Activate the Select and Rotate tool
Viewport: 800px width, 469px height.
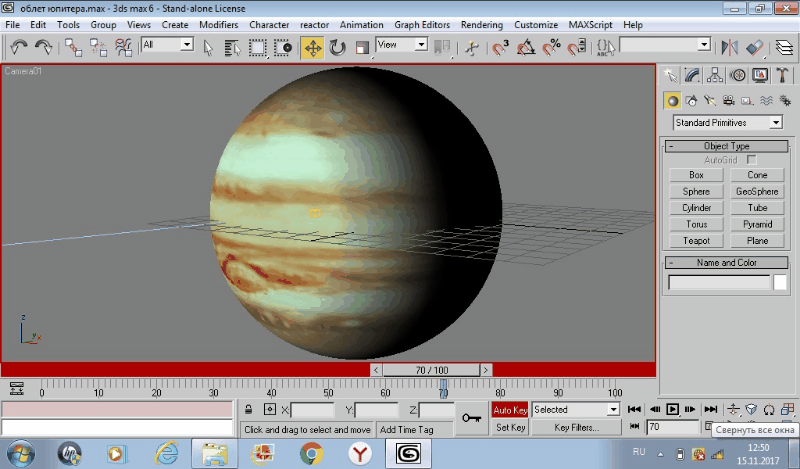tap(337, 46)
